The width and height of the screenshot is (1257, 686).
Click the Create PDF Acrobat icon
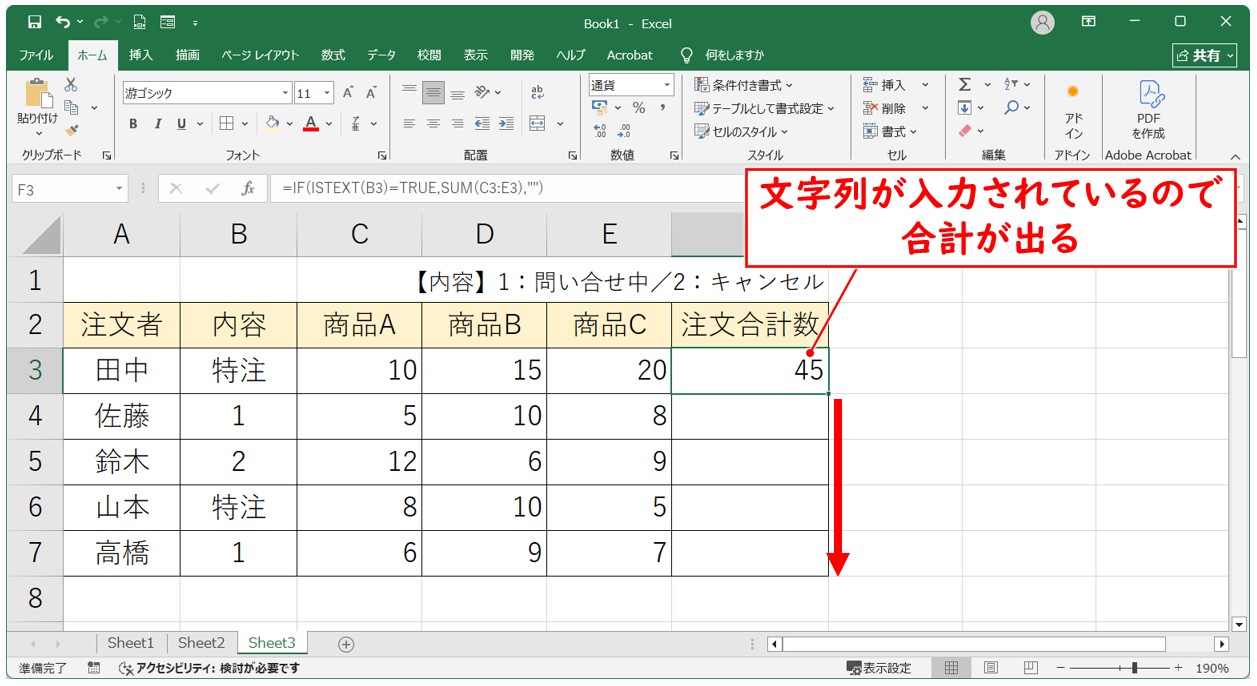tap(1148, 108)
